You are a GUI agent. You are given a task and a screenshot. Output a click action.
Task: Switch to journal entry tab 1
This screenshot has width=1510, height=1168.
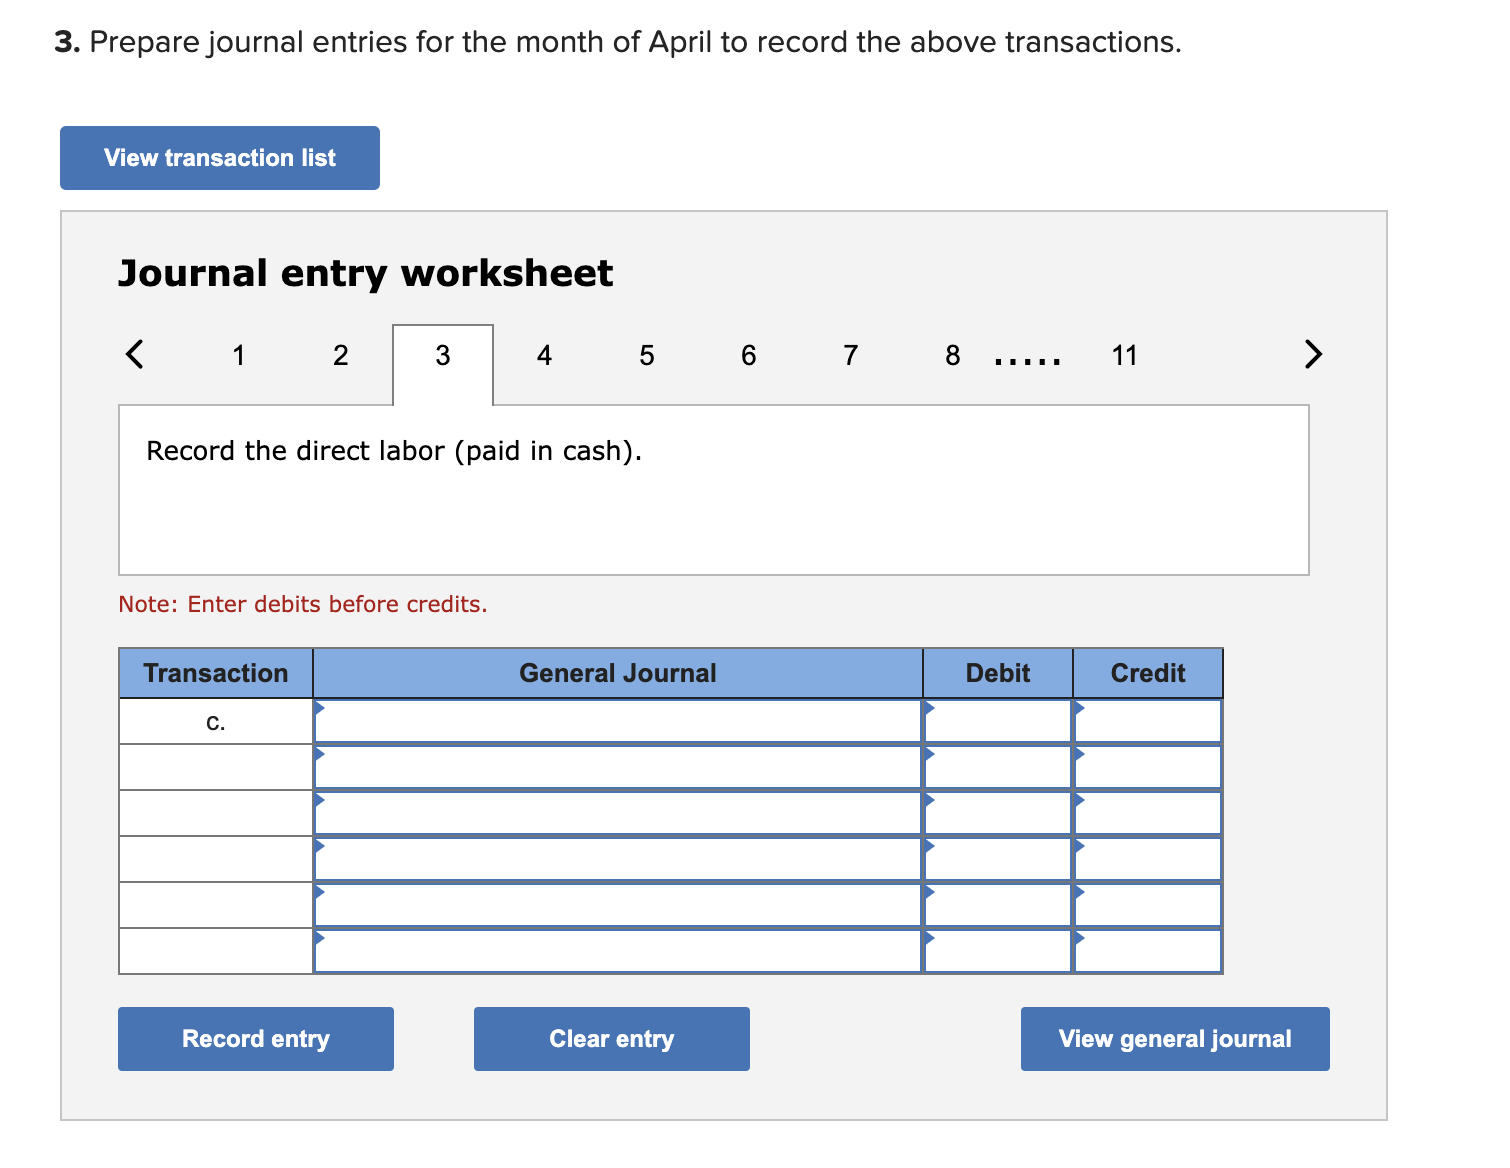coord(238,355)
